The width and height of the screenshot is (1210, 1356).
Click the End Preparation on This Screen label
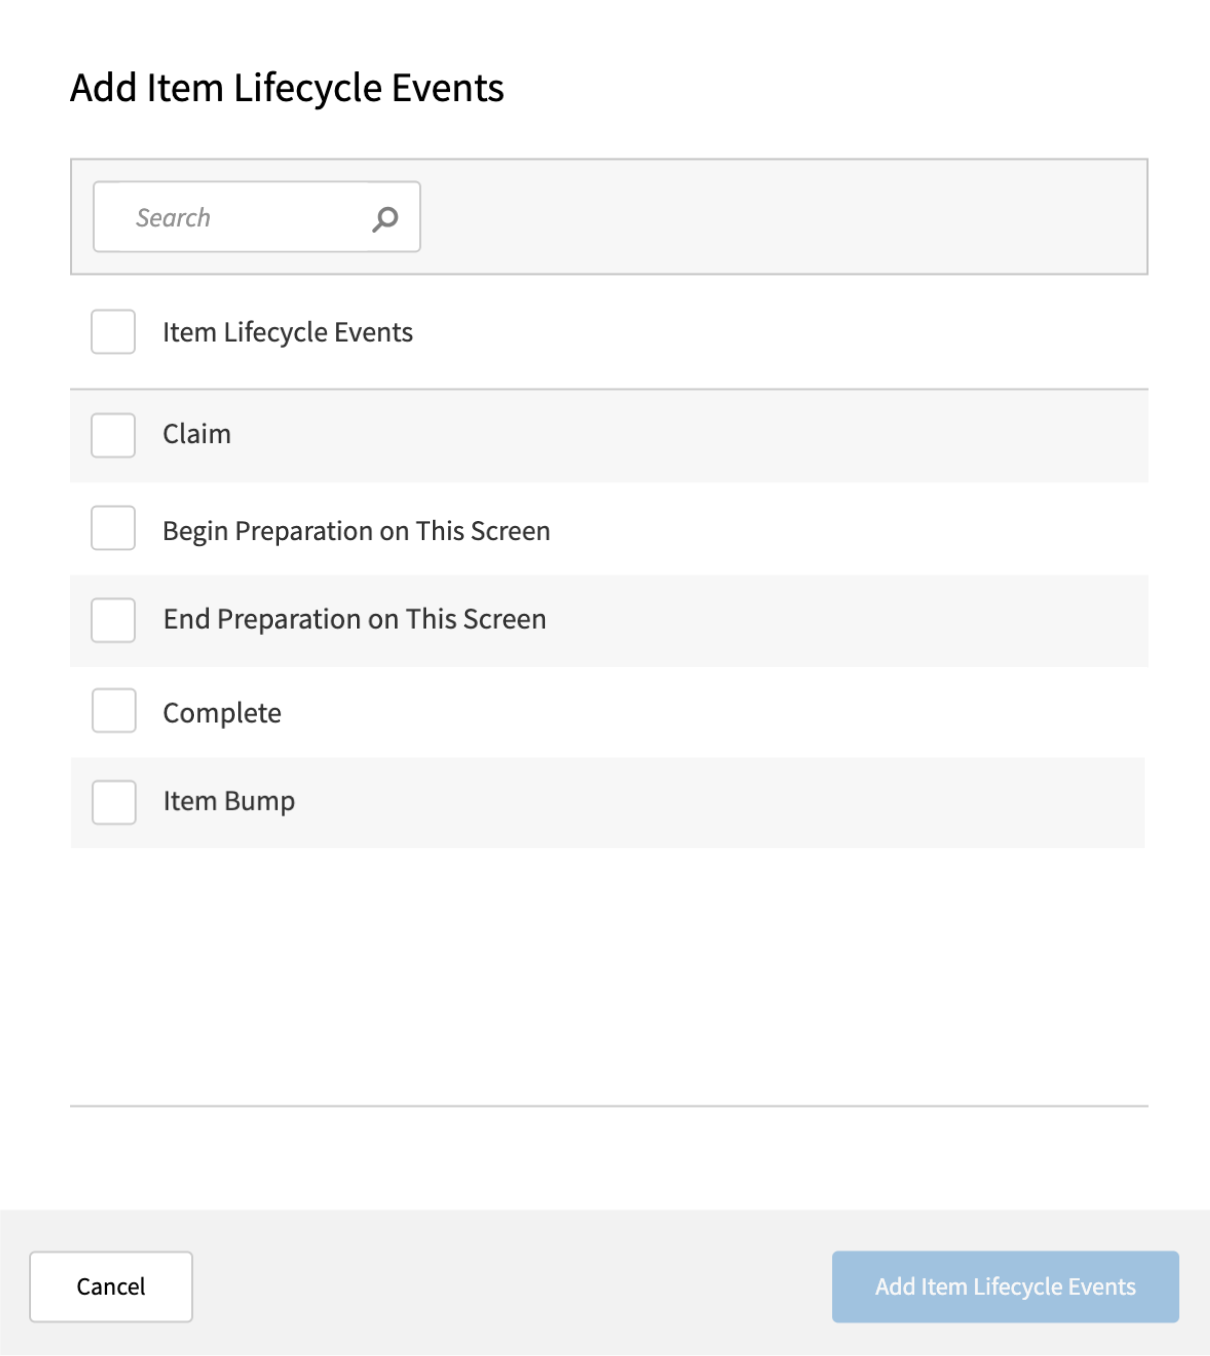[353, 620]
